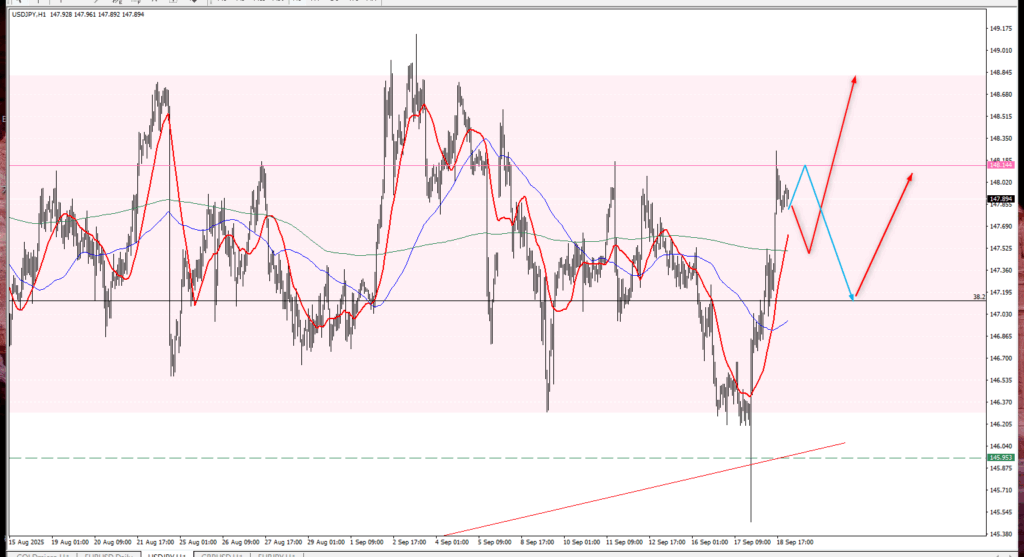This screenshot has width=1024, height=557.
Task: Switch to the EURJPY H1 chart tab
Action: (279, 553)
